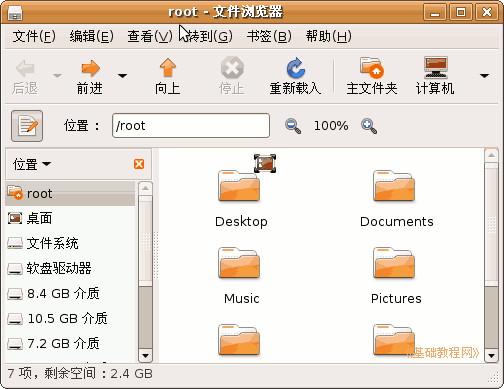
Task: Zoom out with the minus magnifier
Action: point(293,126)
